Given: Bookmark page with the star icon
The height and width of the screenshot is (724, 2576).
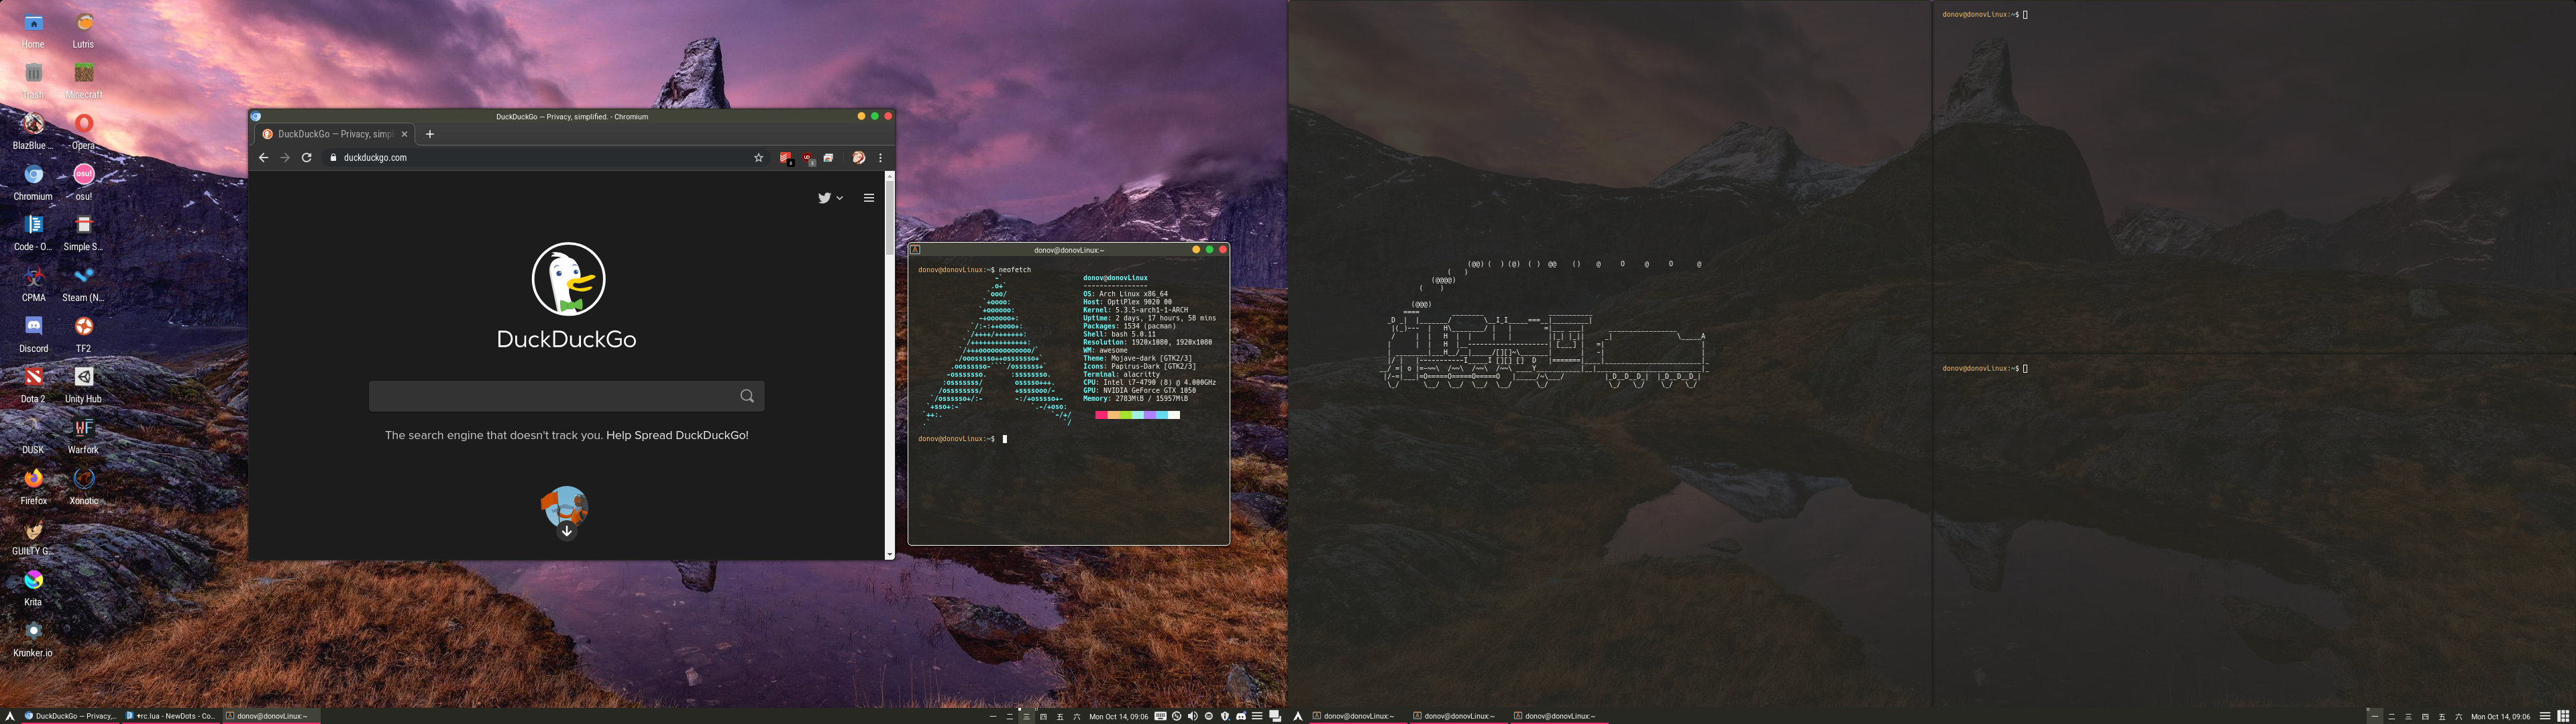Looking at the screenshot, I should pos(759,158).
